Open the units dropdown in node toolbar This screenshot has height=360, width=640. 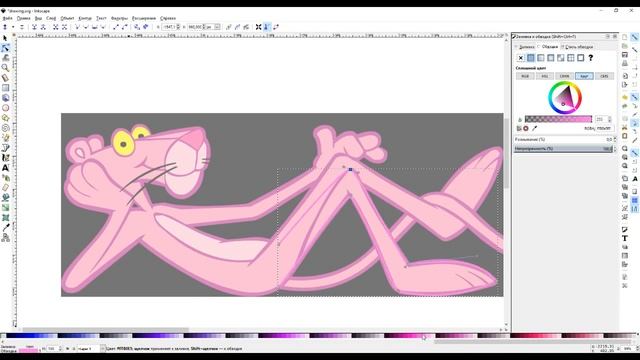217,27
